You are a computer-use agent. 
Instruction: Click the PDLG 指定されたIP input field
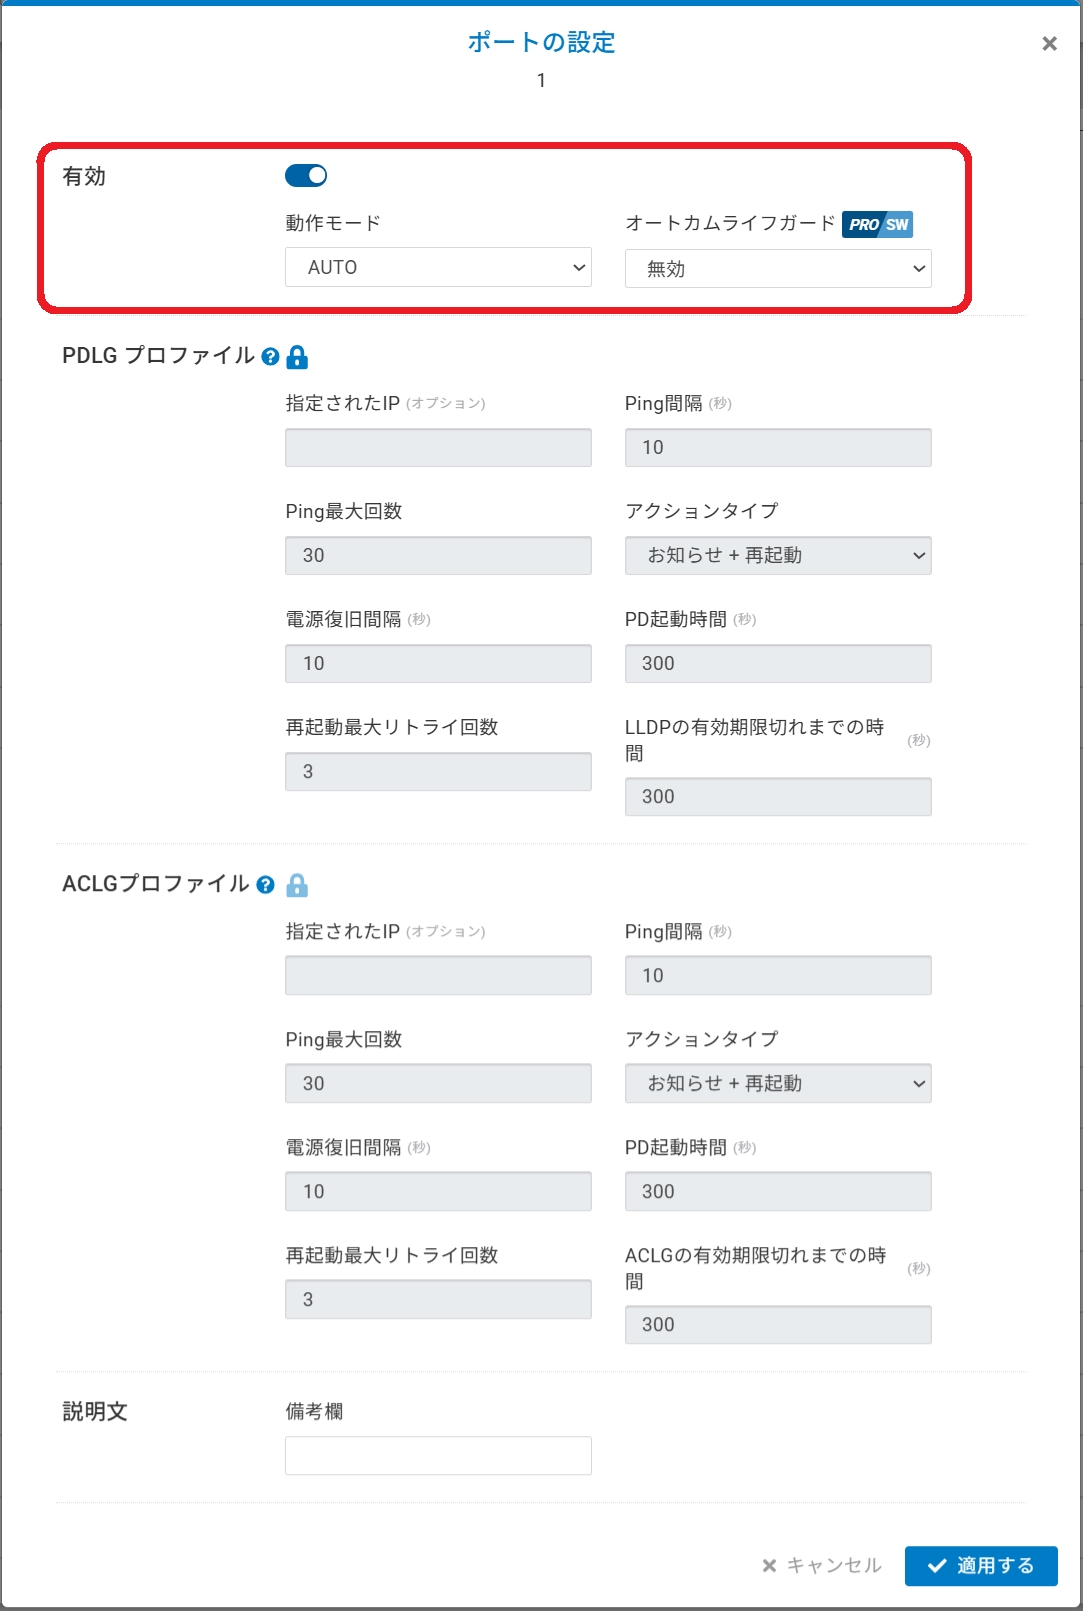(438, 448)
